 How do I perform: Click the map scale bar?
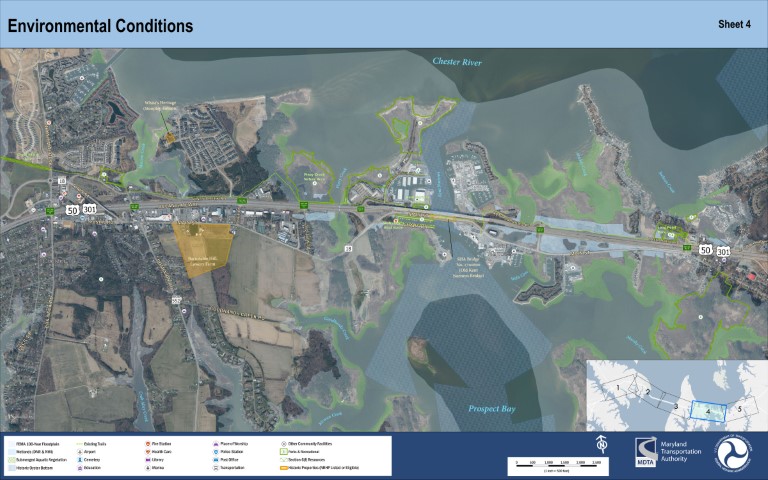557,464
